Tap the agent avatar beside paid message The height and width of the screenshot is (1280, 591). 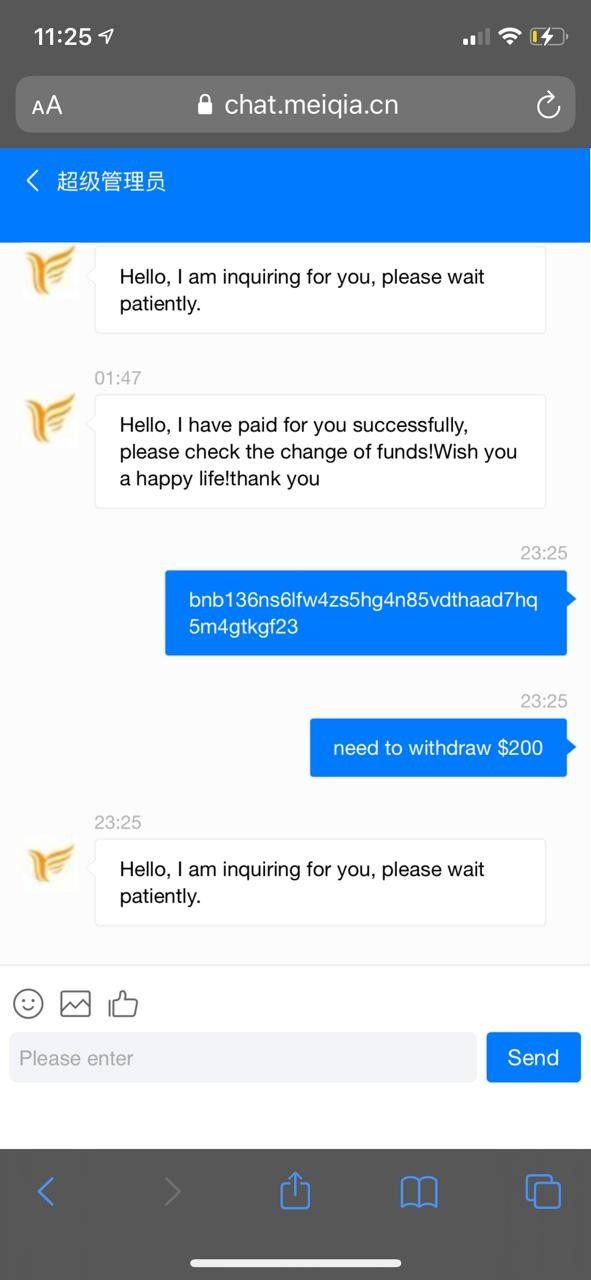coord(51,419)
